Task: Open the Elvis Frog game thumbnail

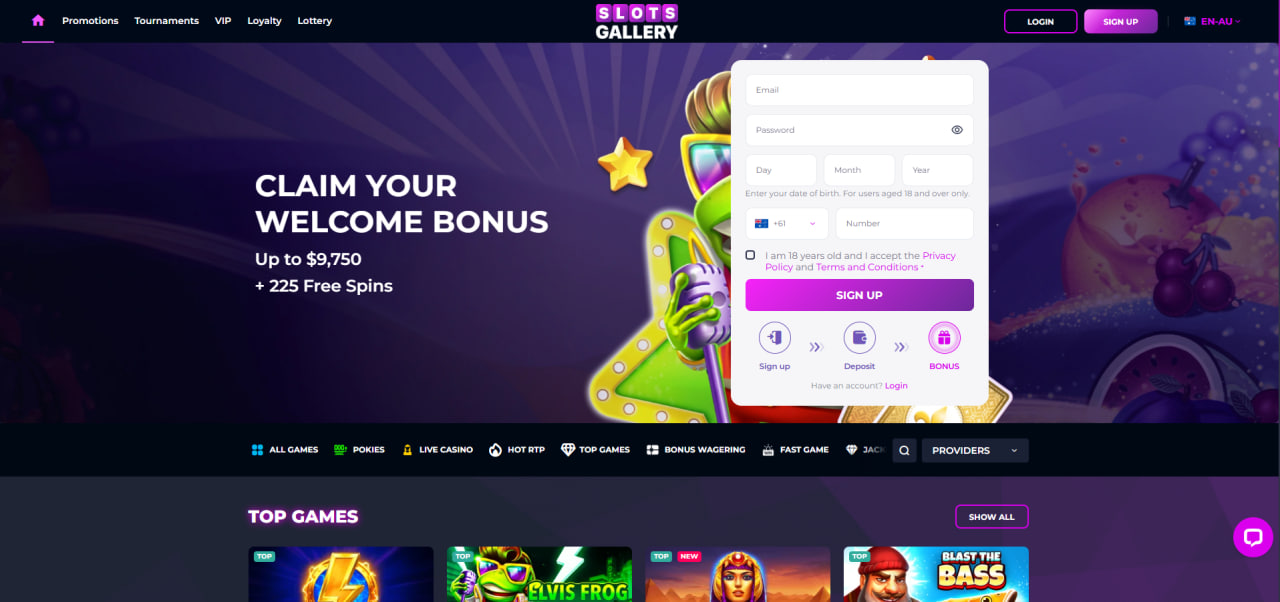Action: [x=539, y=574]
